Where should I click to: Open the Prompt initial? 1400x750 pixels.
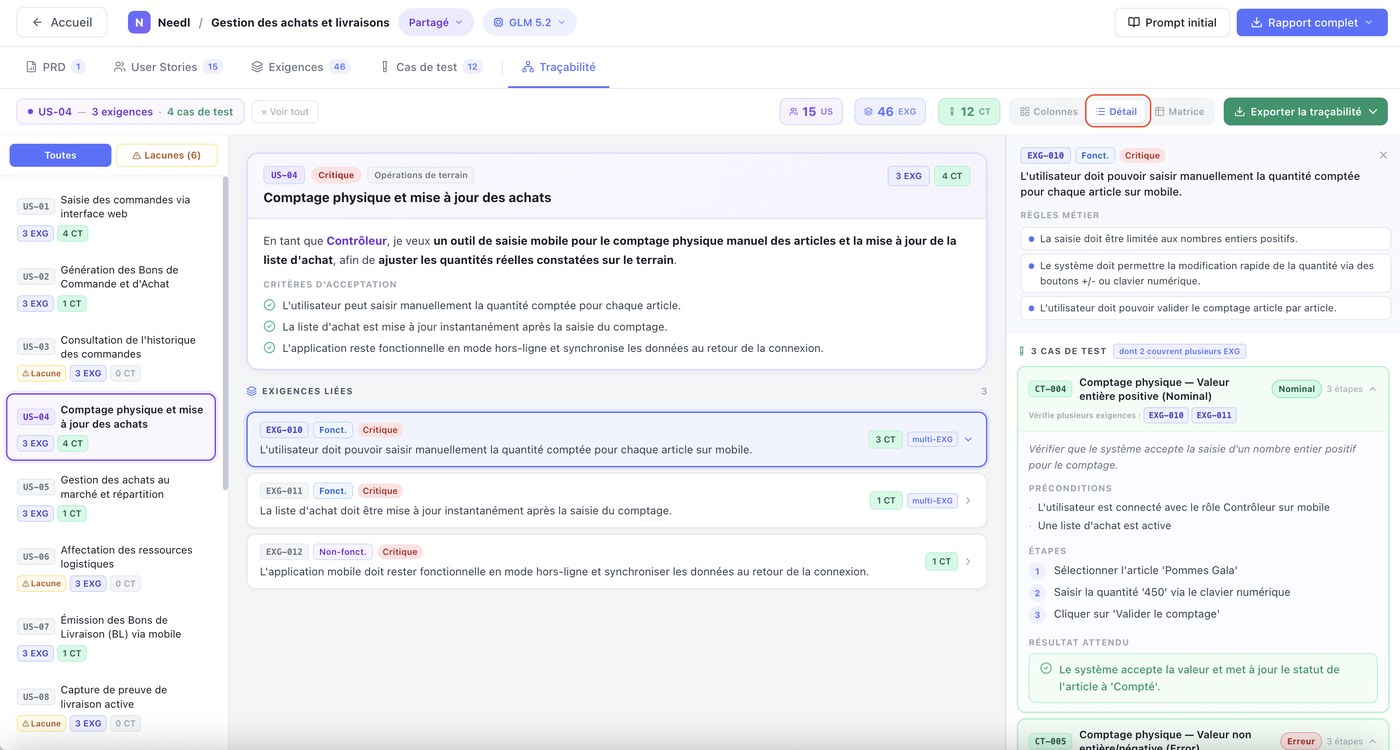(1172, 22)
